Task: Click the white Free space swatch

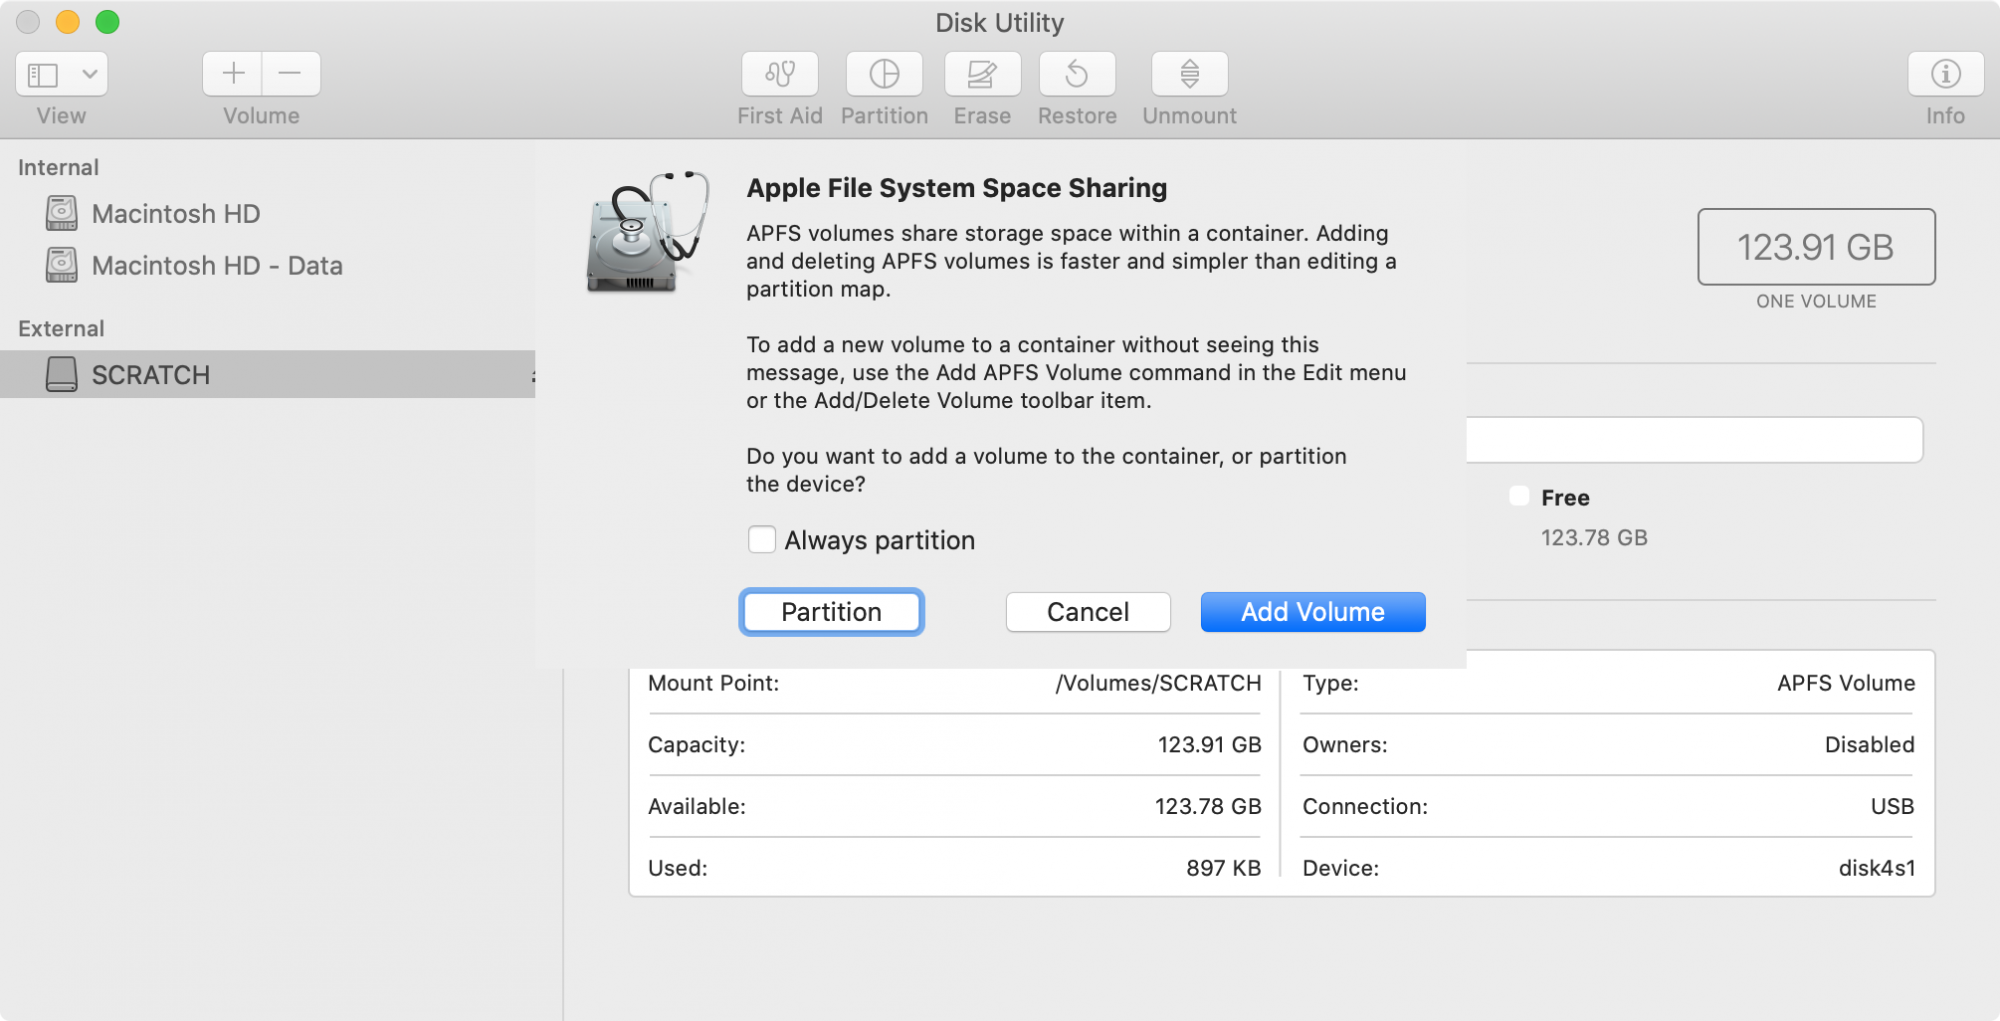Action: [x=1519, y=496]
